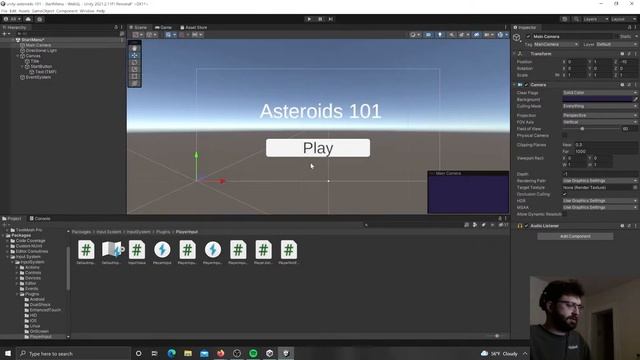This screenshot has width=640, height=360.
Task: Open File Explorer from taskbar
Action: pyautogui.click(x=188, y=353)
